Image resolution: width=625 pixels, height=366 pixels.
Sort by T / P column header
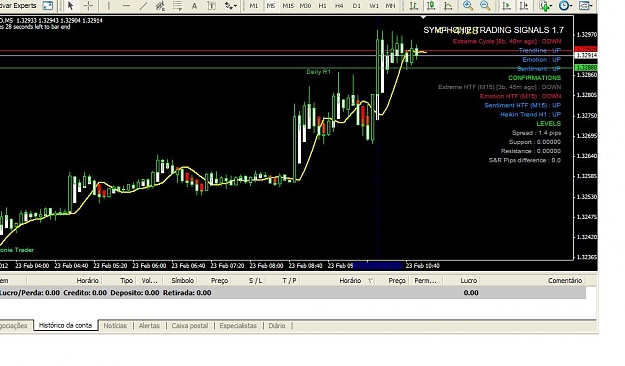coord(289,281)
